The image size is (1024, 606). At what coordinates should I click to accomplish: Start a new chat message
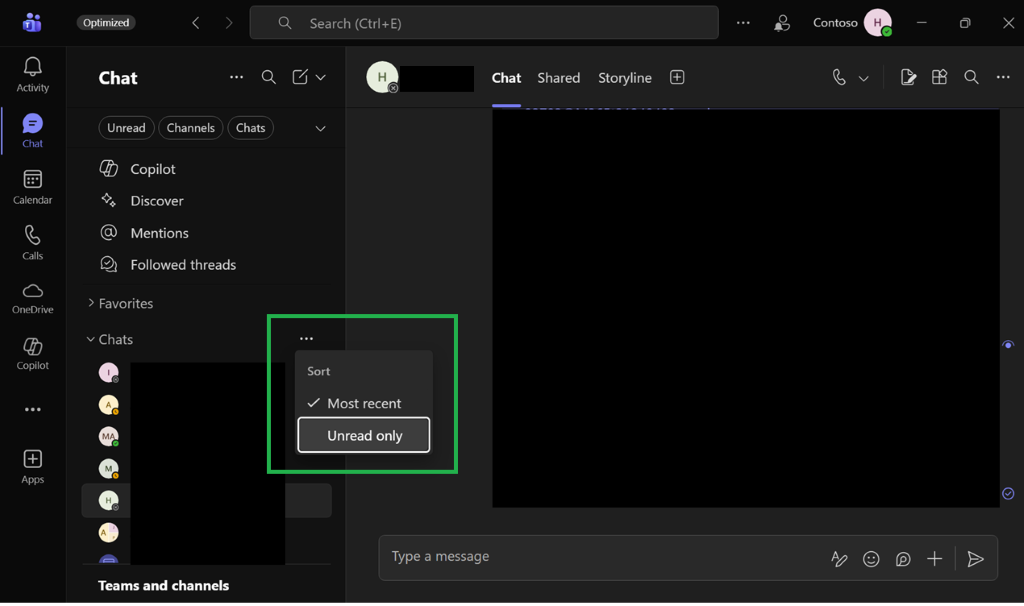pyautogui.click(x=300, y=77)
